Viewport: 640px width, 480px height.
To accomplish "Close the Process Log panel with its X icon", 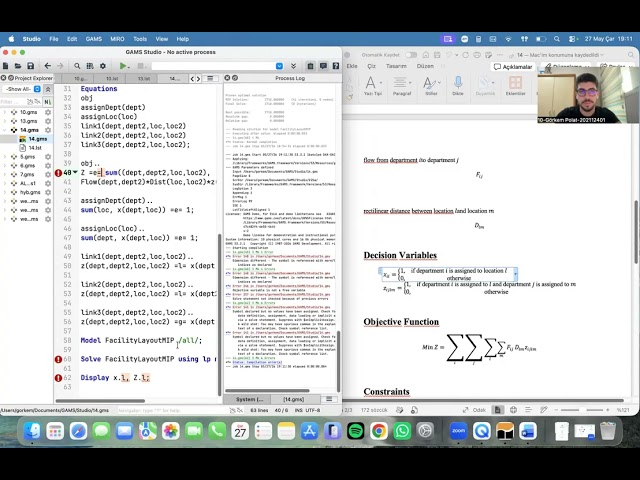I will click(x=227, y=78).
